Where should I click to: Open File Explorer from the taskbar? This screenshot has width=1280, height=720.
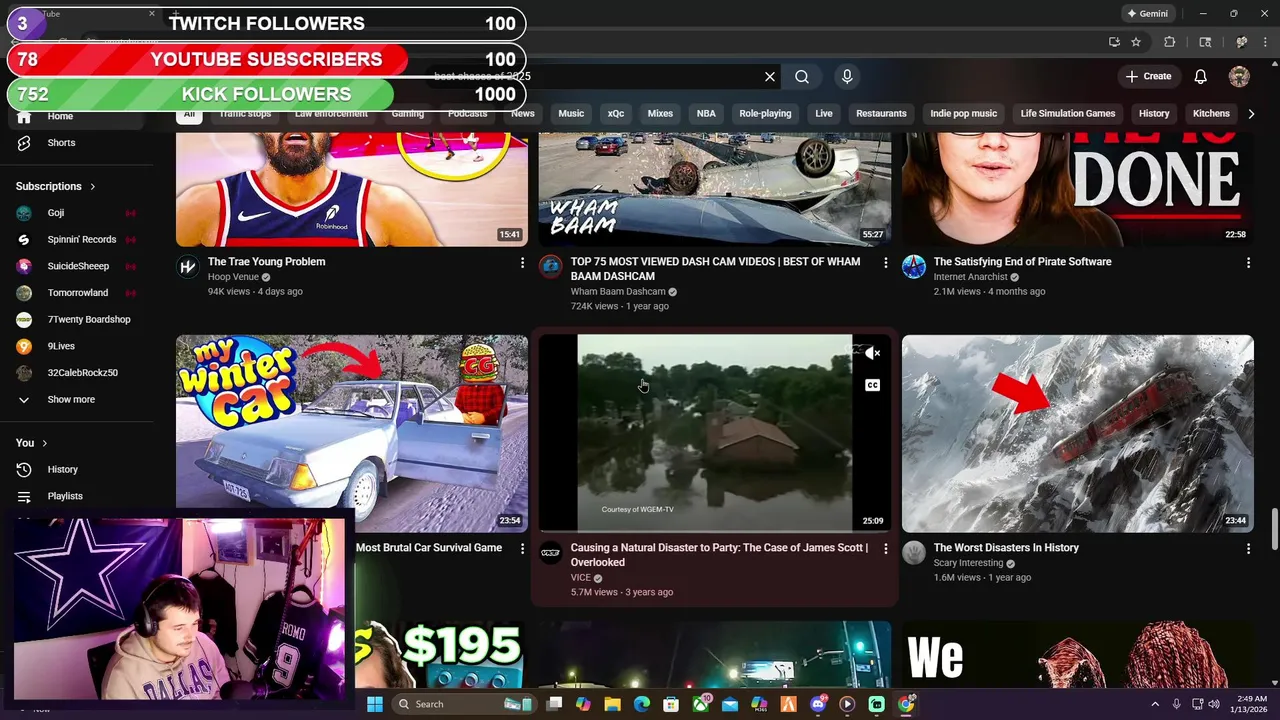[612, 704]
